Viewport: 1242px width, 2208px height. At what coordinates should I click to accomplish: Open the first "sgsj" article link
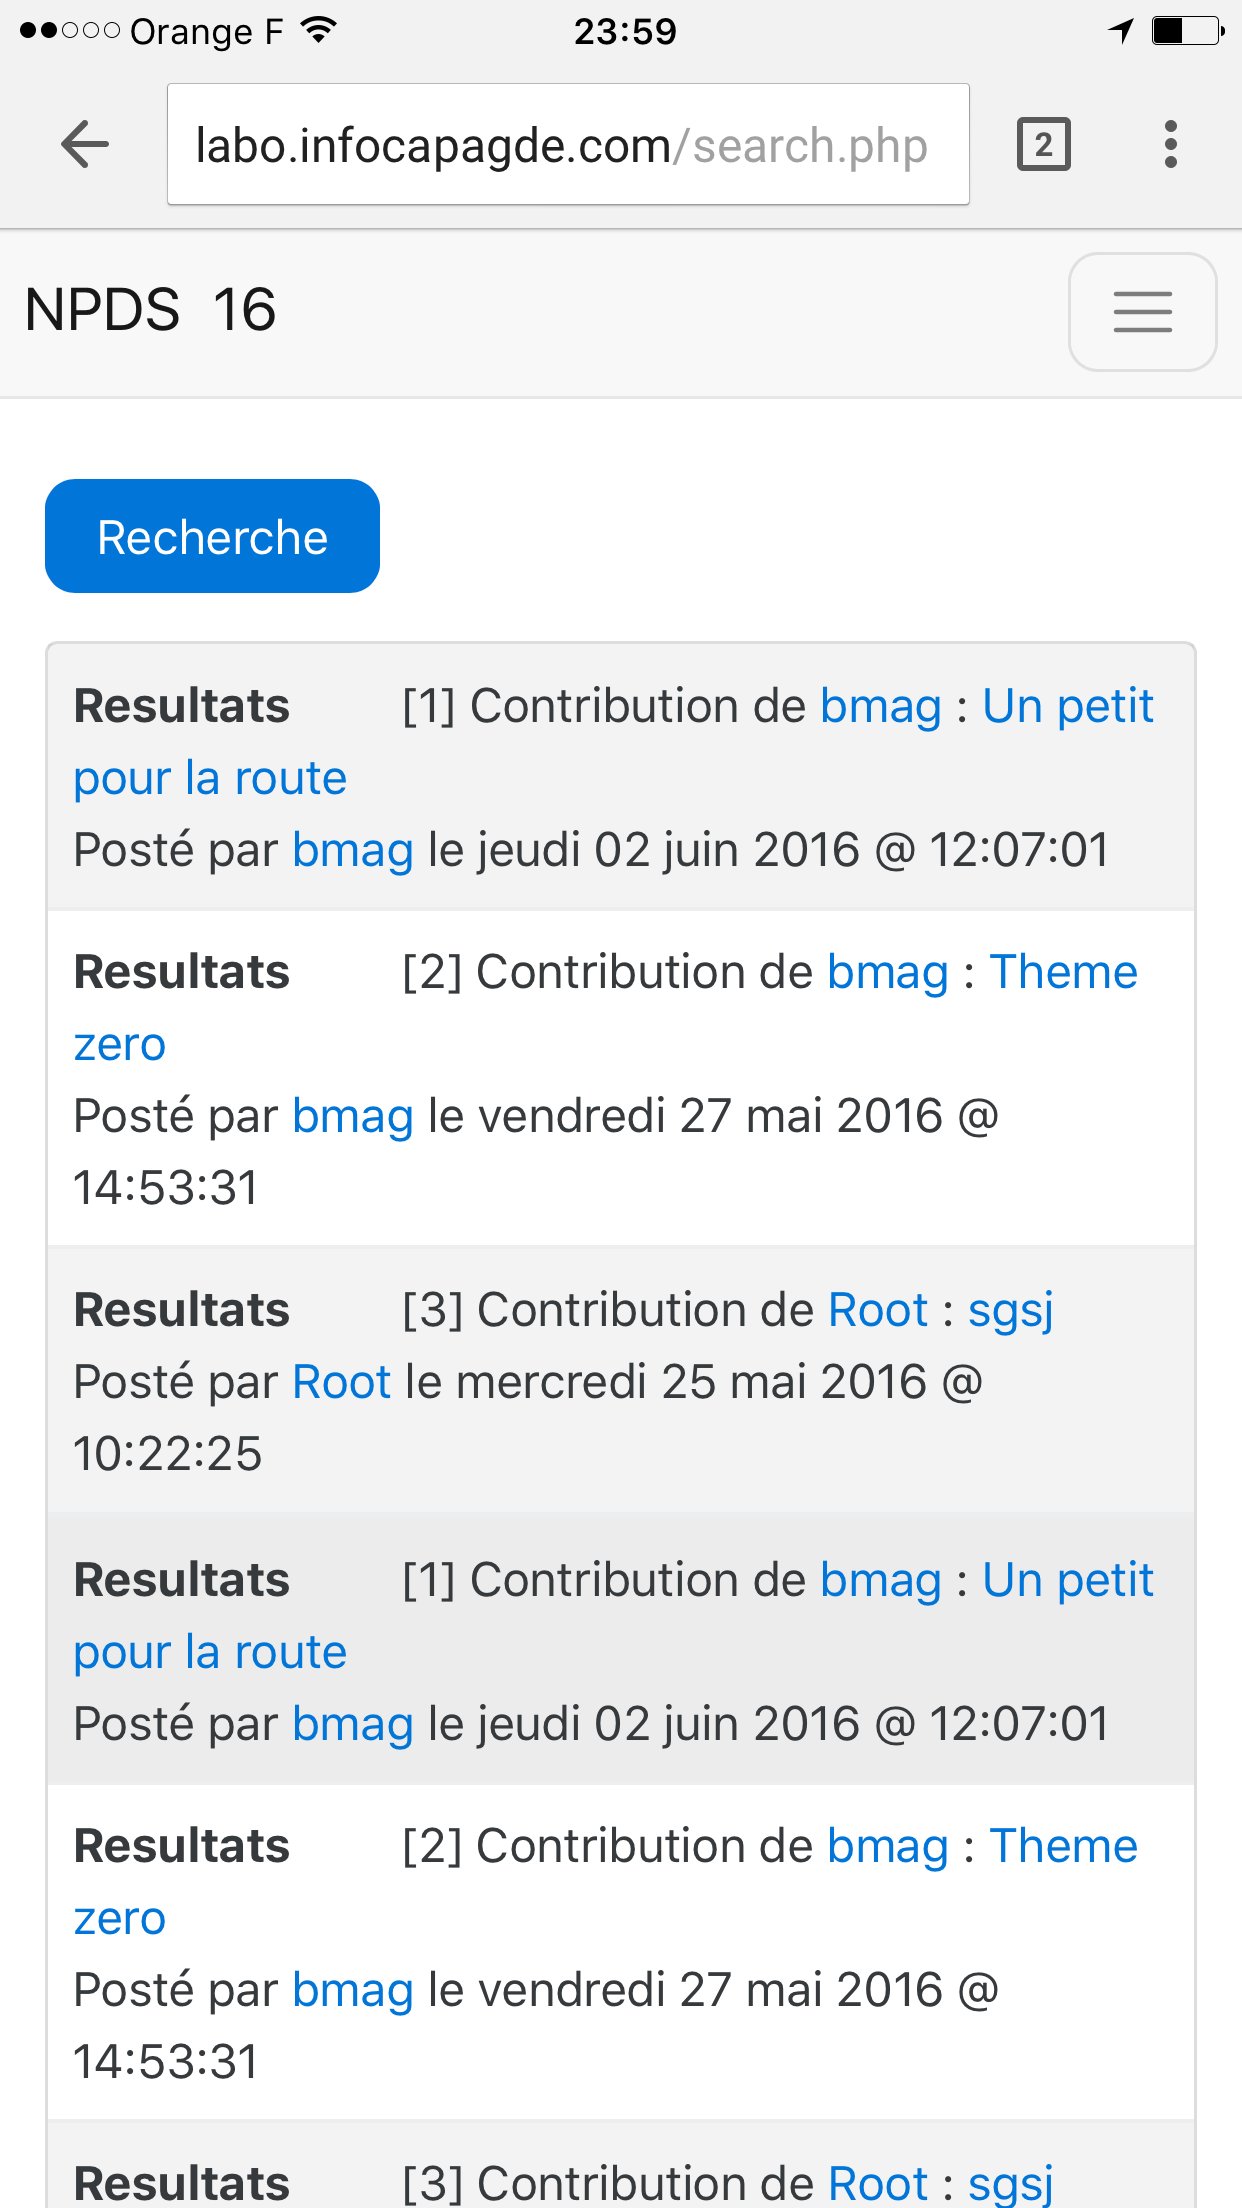(x=1010, y=1311)
